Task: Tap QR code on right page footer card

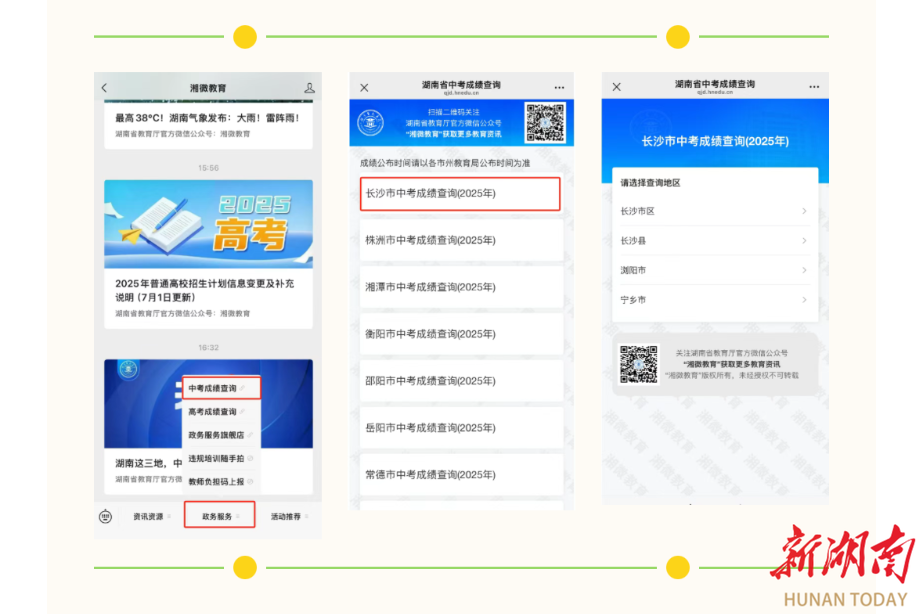Action: coord(639,364)
